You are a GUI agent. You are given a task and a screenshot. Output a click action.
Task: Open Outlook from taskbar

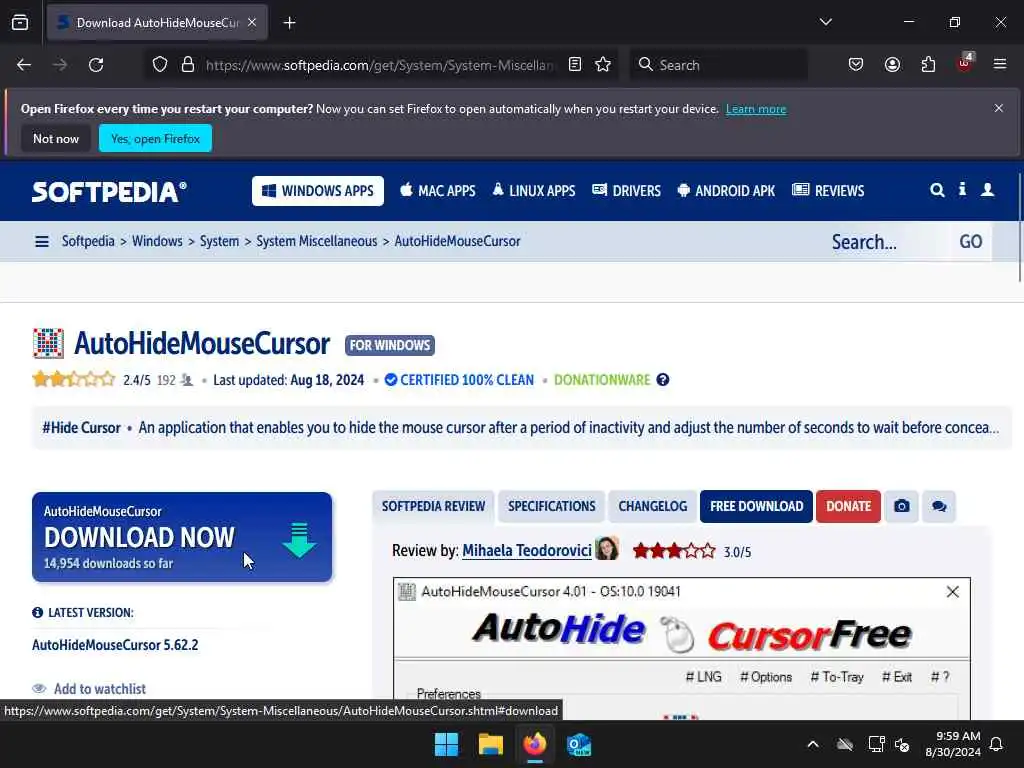[579, 744]
